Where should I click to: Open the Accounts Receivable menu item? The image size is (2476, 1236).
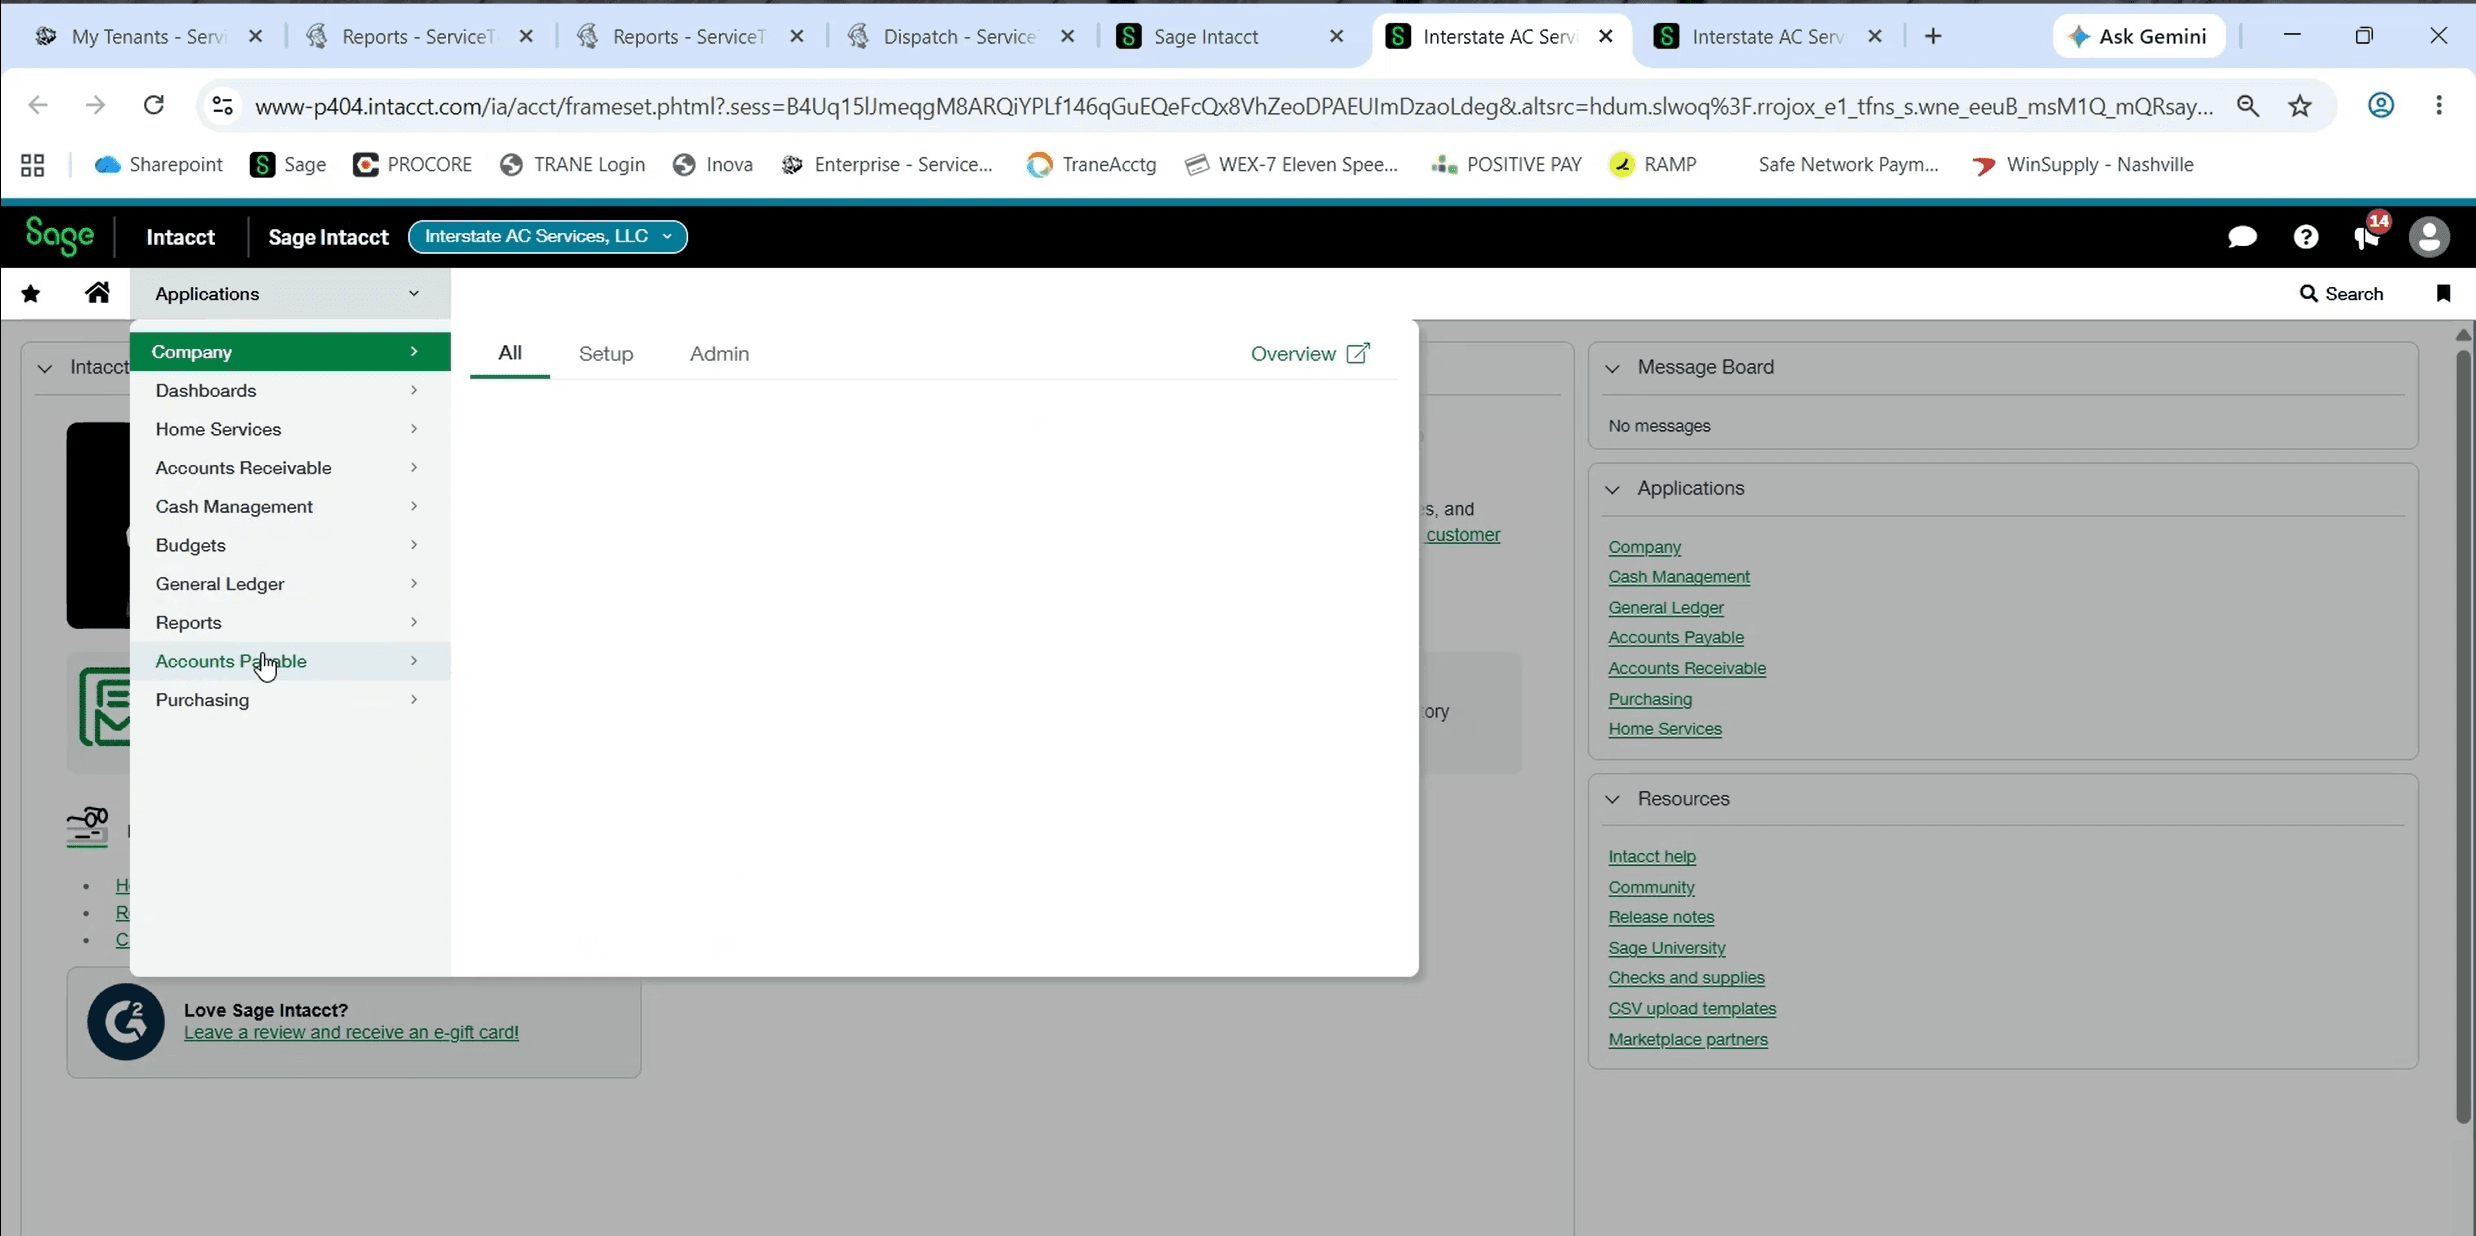[x=290, y=468]
